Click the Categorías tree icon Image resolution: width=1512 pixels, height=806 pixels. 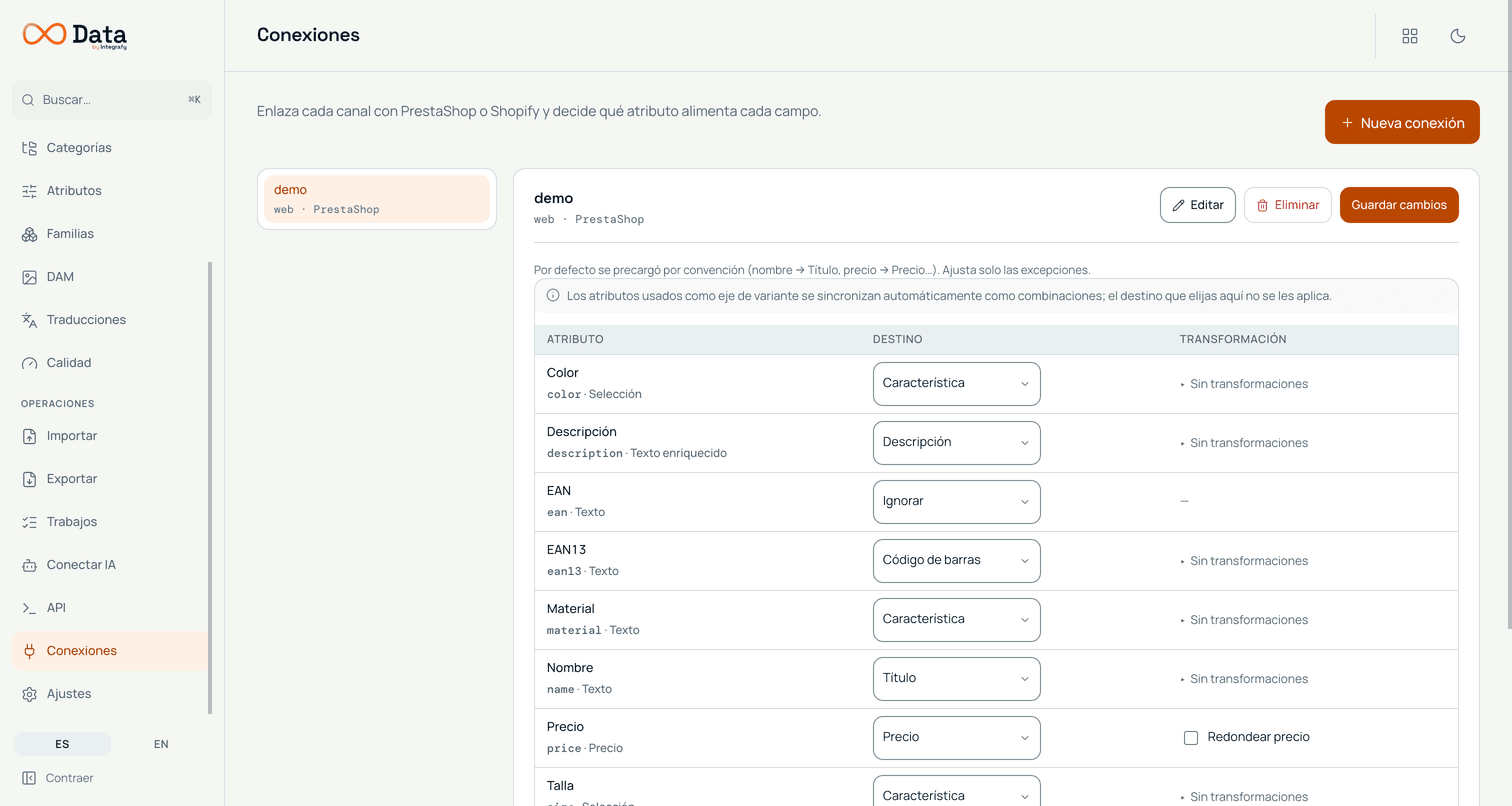click(29, 148)
